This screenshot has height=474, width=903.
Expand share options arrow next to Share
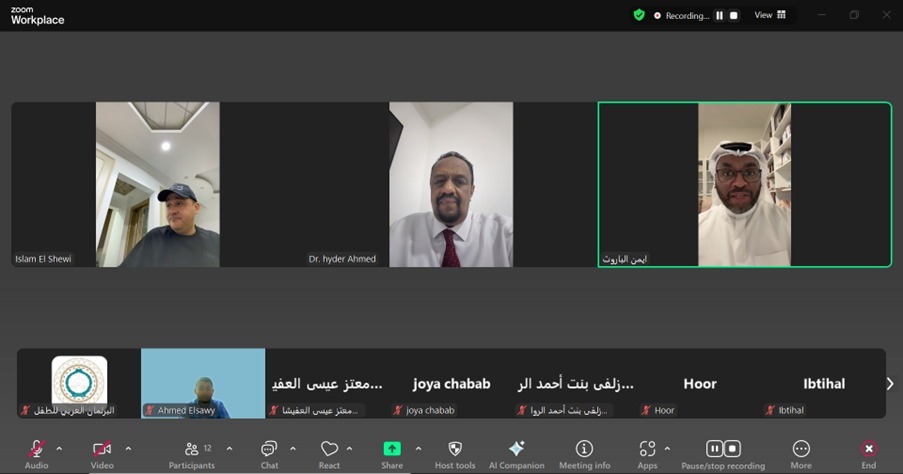418,449
